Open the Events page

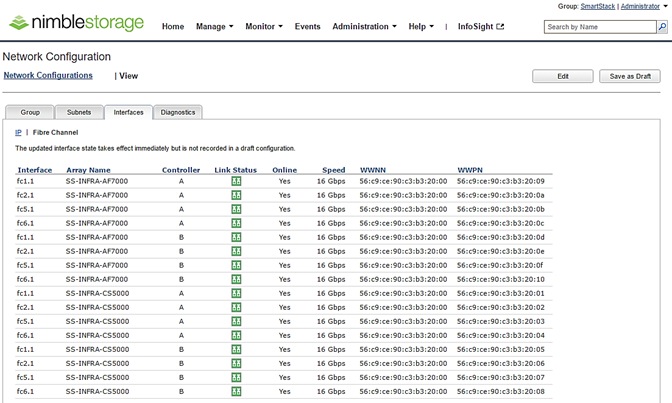(x=307, y=27)
